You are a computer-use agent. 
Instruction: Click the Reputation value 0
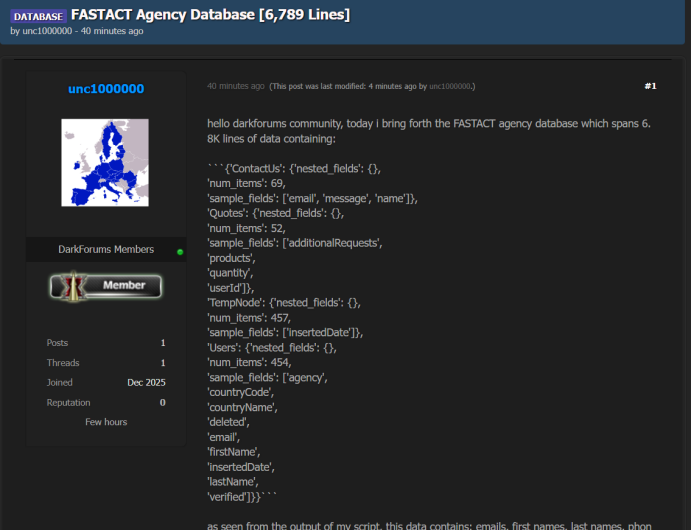coord(163,402)
